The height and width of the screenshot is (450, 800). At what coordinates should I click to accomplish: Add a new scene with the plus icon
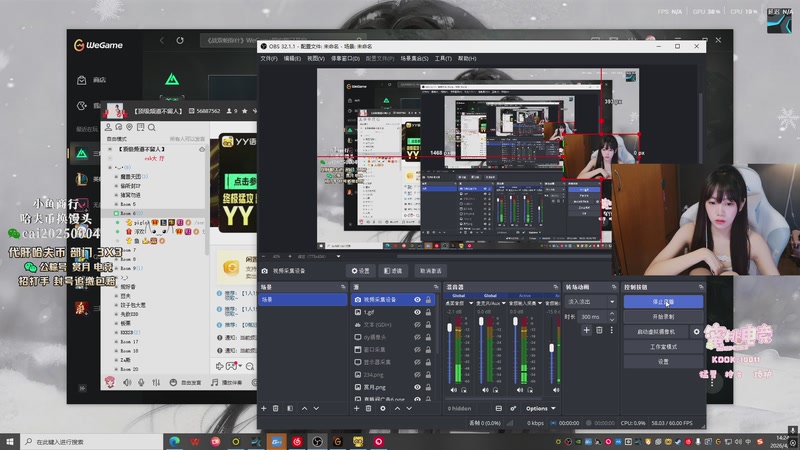click(264, 408)
